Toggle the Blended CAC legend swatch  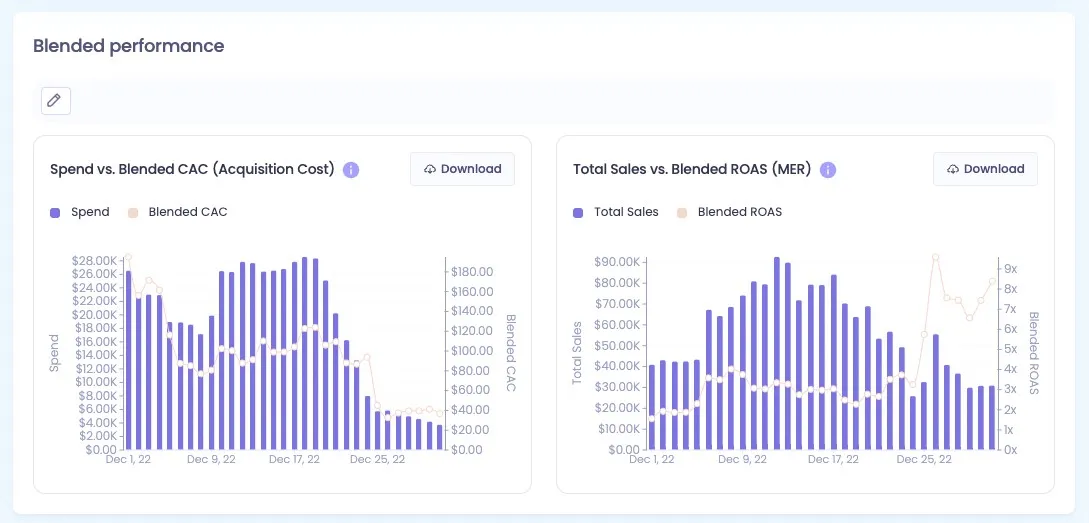[x=133, y=213]
